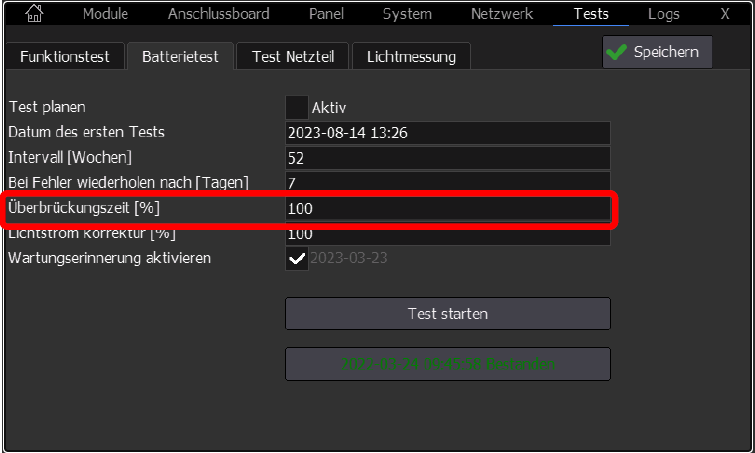The width and height of the screenshot is (755, 453).
Task: Open the Module menu
Action: click(105, 14)
